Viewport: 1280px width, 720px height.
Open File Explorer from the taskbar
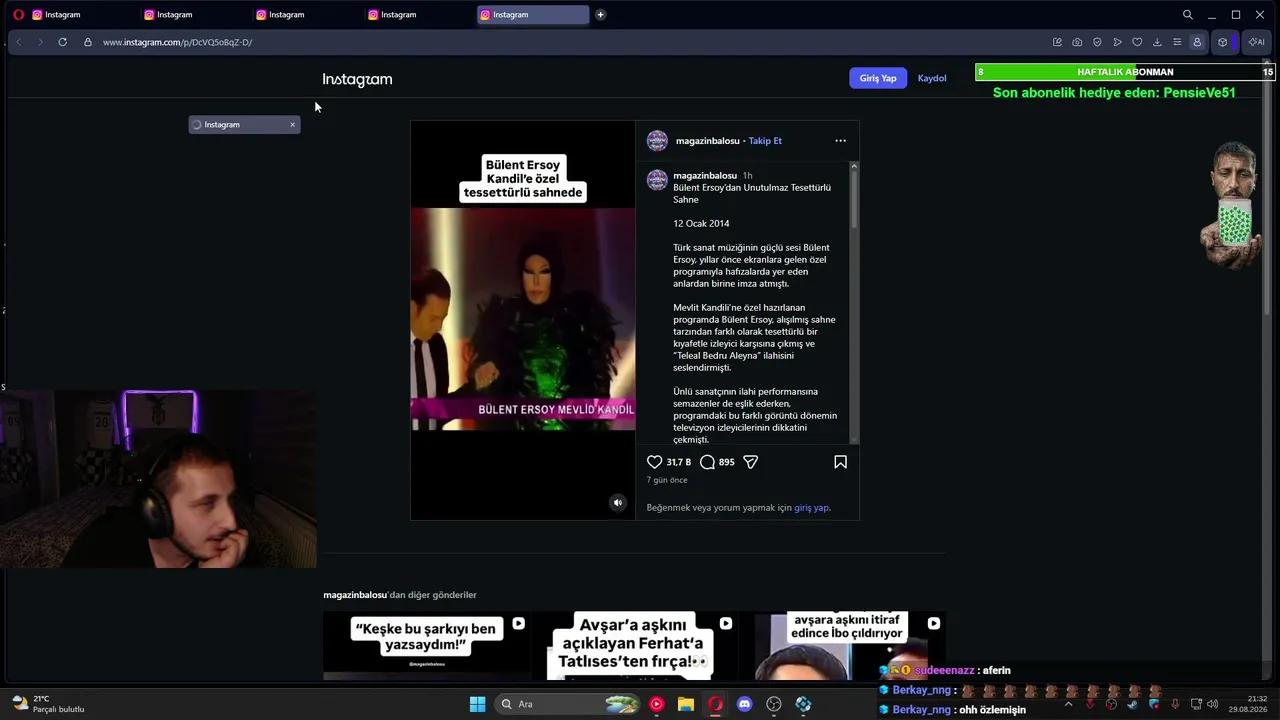[686, 704]
